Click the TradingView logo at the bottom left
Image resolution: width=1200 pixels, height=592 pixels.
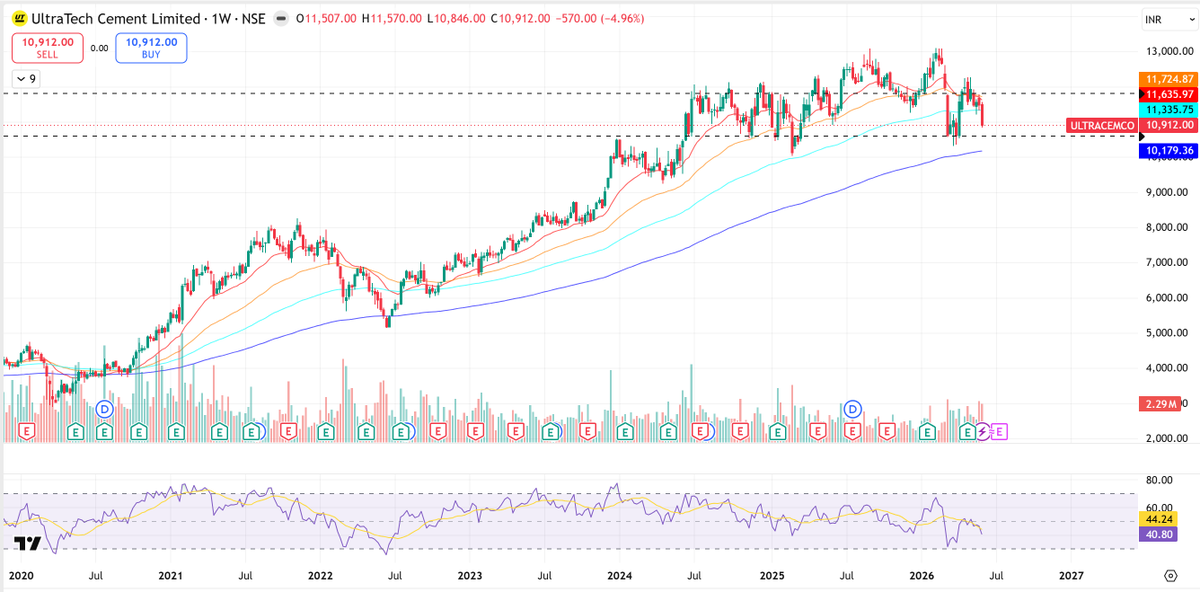28,544
